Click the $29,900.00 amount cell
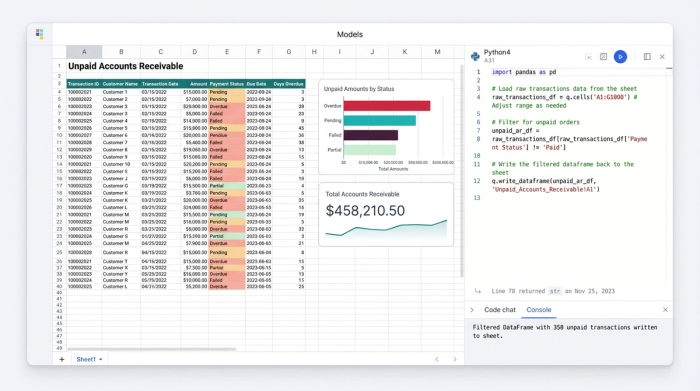Image resolution: width=700 pixels, height=391 pixels. 194,107
